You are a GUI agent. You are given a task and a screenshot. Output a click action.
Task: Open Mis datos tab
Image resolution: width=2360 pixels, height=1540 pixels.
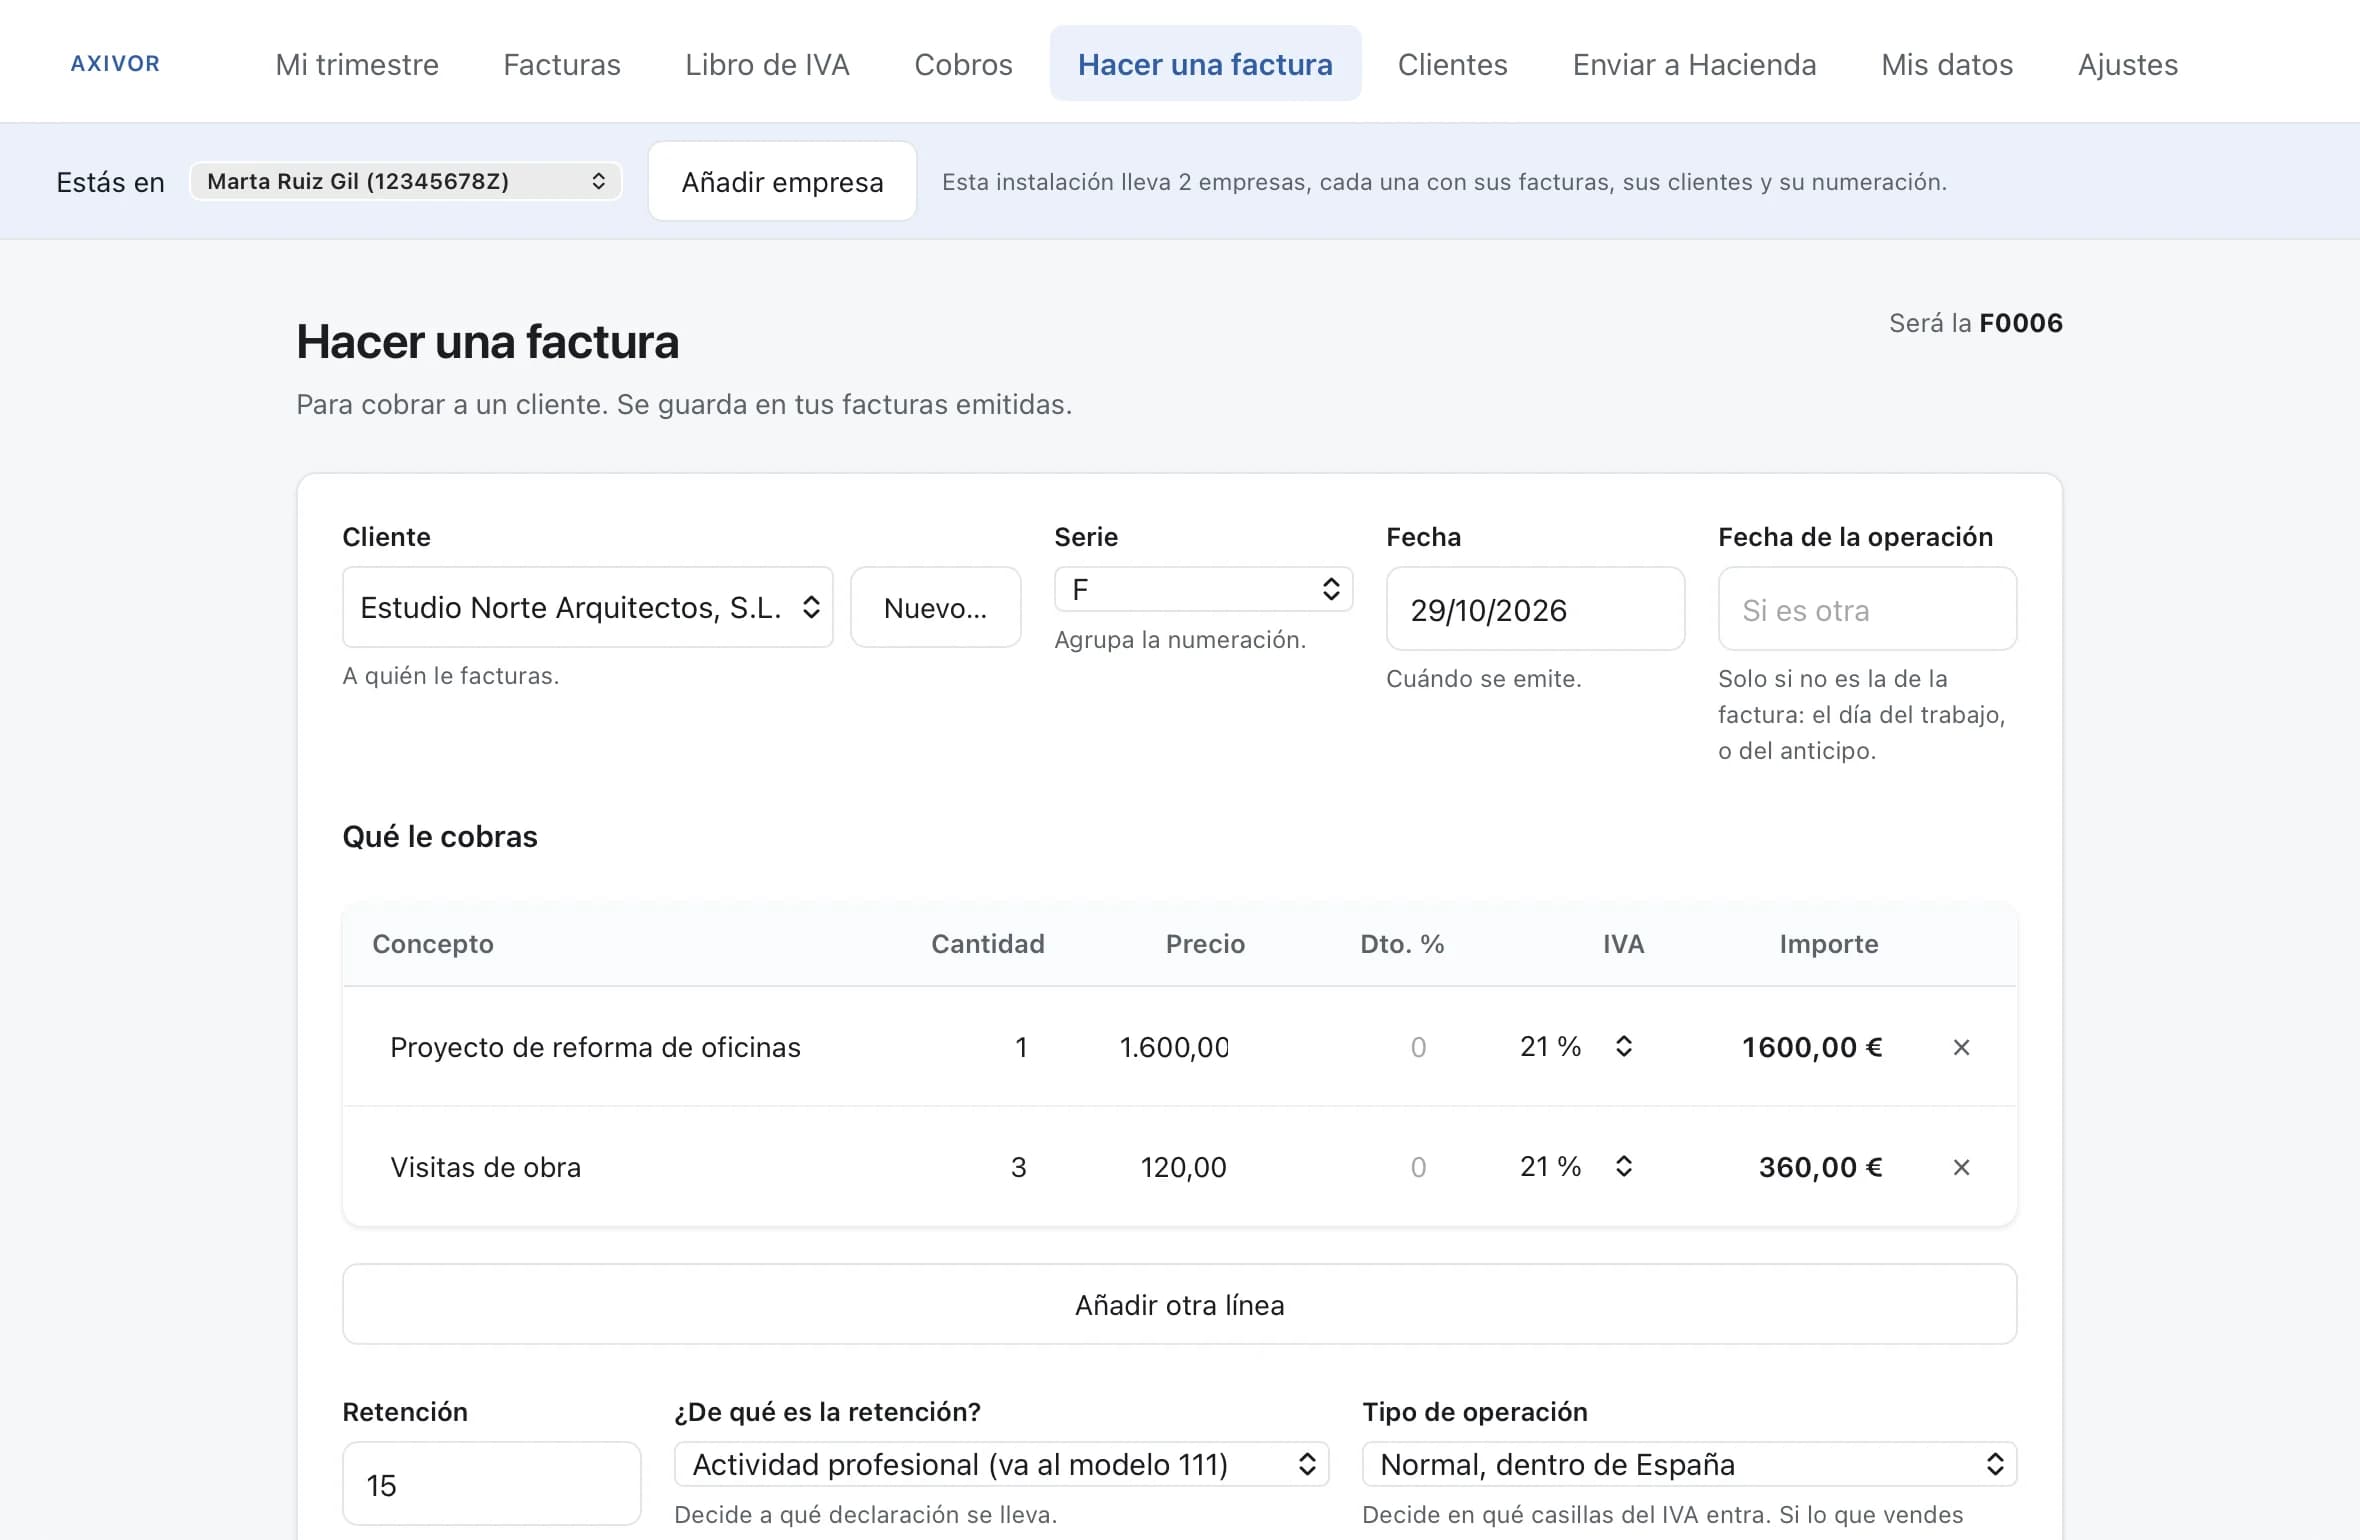click(1947, 64)
